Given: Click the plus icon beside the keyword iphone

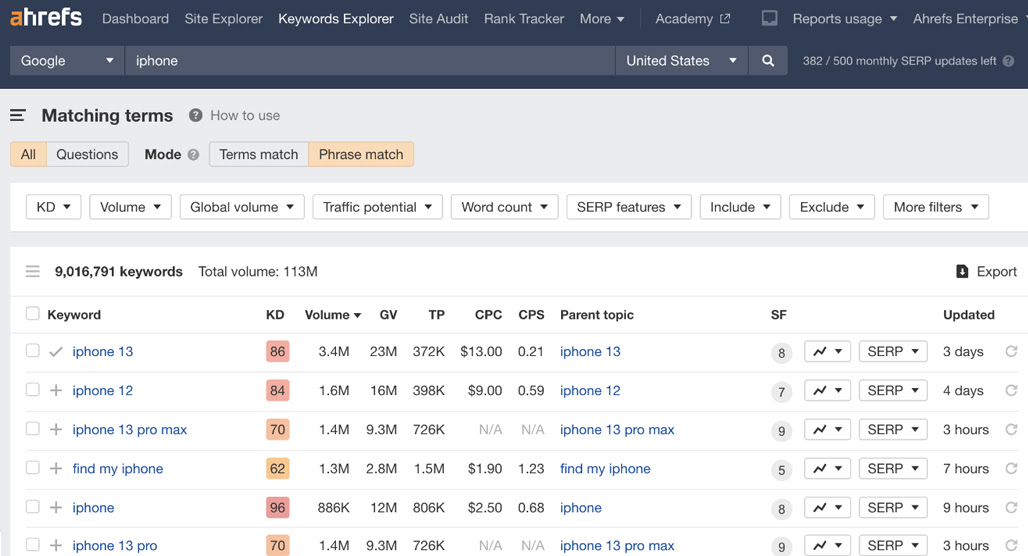Looking at the screenshot, I should click(56, 507).
